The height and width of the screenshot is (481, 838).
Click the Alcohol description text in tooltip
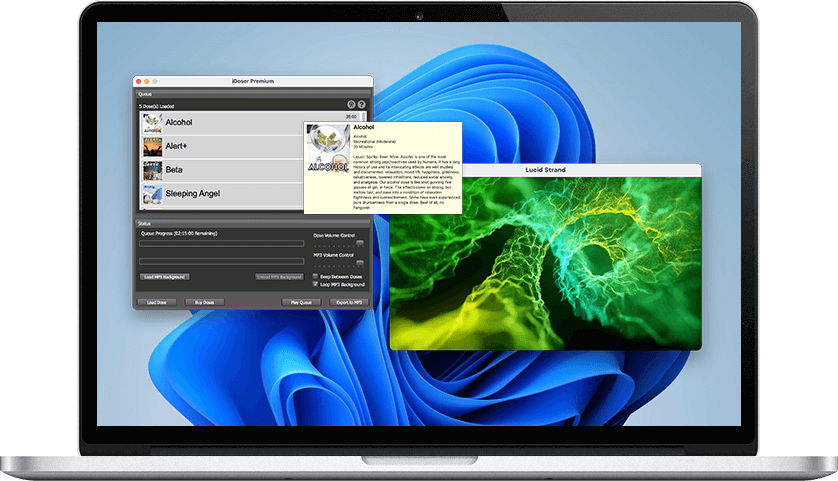[x=406, y=182]
